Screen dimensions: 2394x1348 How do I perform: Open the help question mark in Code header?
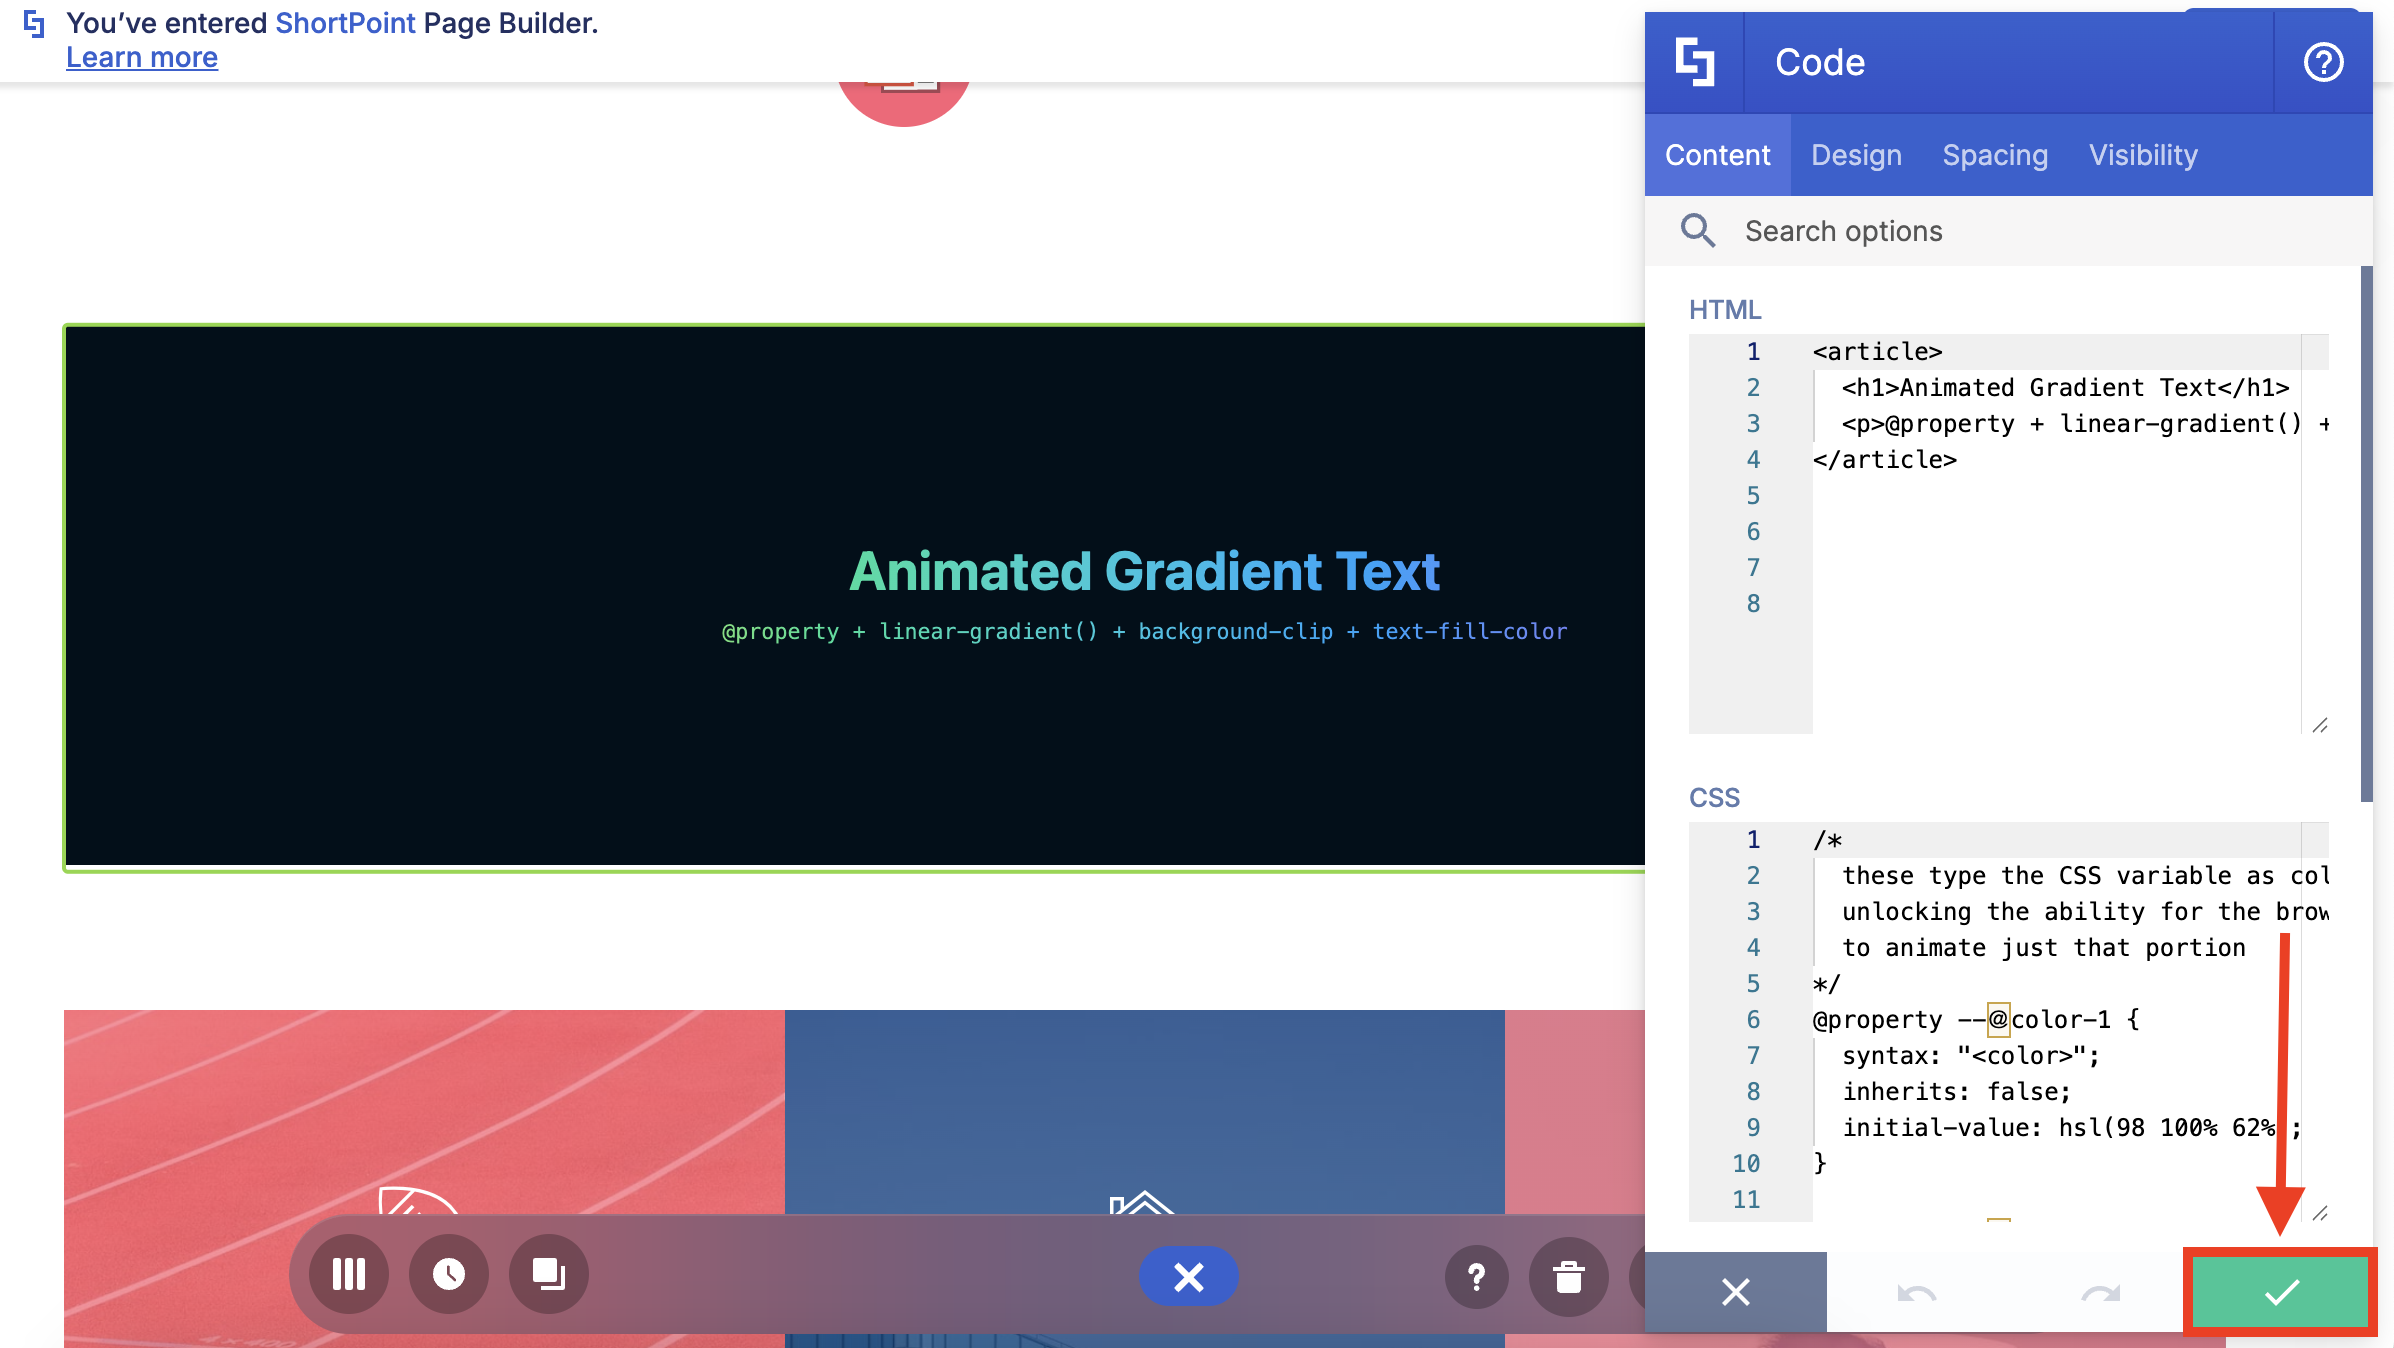[x=2323, y=62]
